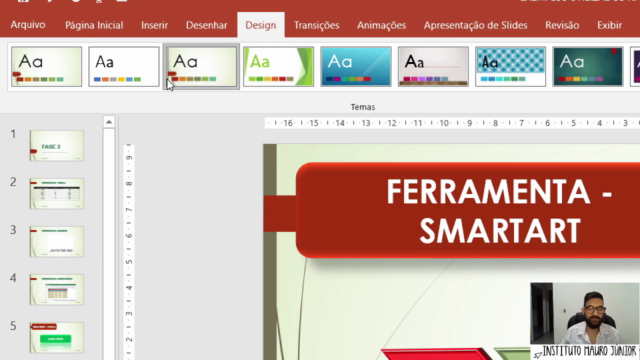Select slide 5 thumbnail with green box
Screen dimensions: 640x360
[x=57, y=338]
